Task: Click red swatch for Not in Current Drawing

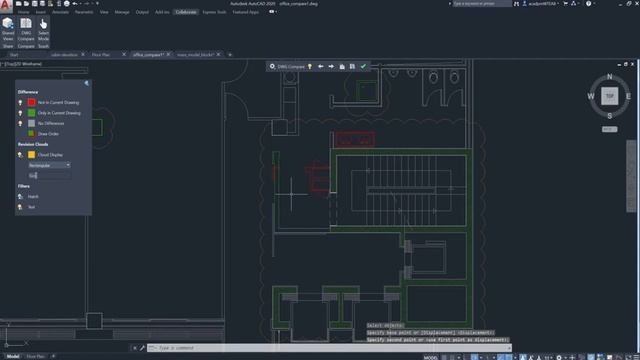Action: 31,102
